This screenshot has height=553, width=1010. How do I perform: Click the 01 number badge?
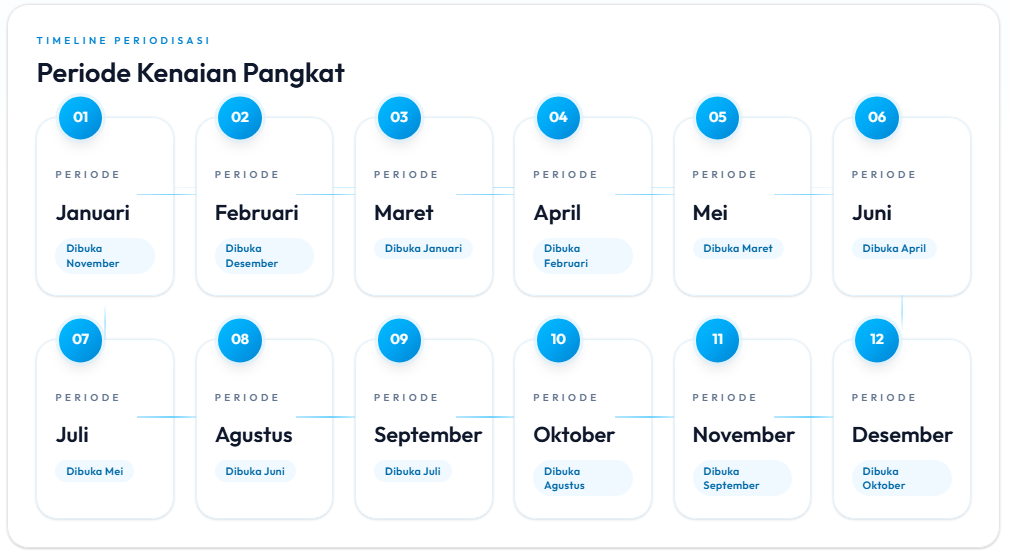(81, 117)
